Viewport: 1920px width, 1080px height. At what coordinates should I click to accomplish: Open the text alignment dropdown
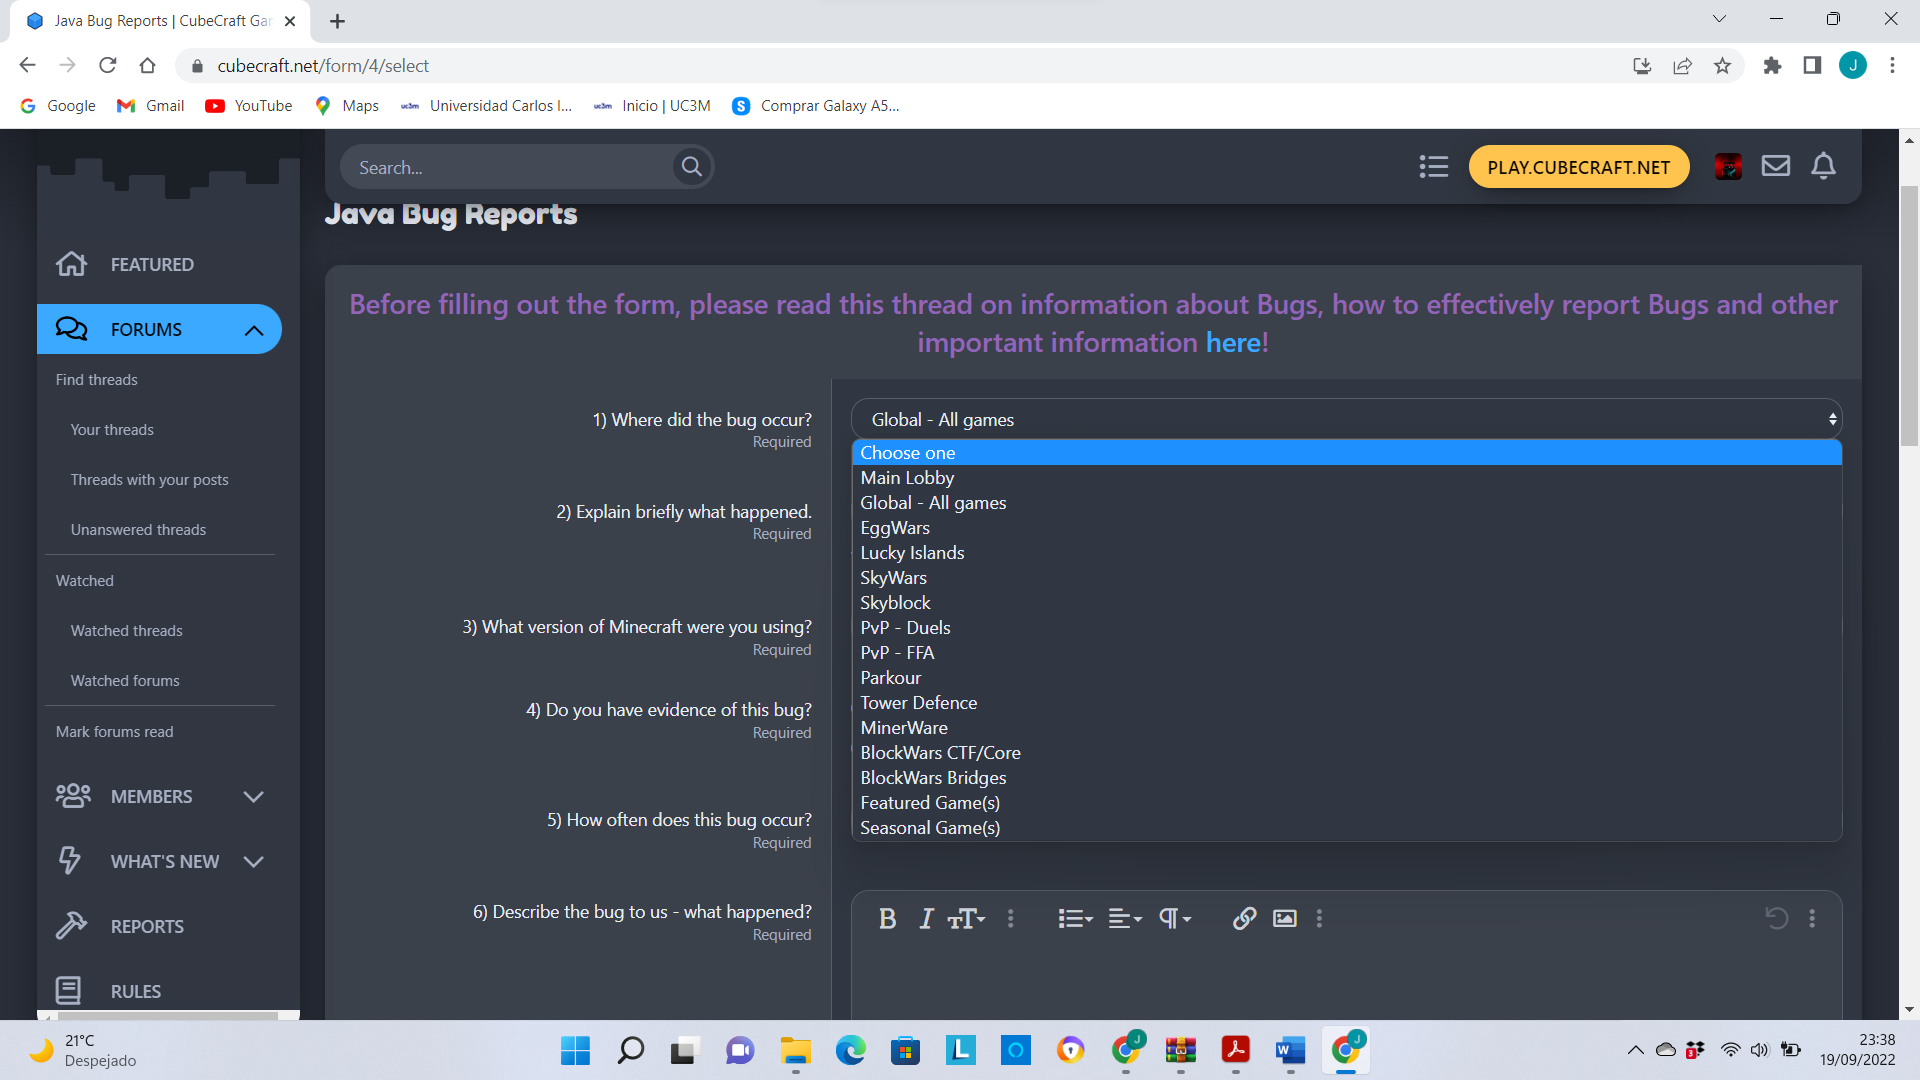[1125, 918]
